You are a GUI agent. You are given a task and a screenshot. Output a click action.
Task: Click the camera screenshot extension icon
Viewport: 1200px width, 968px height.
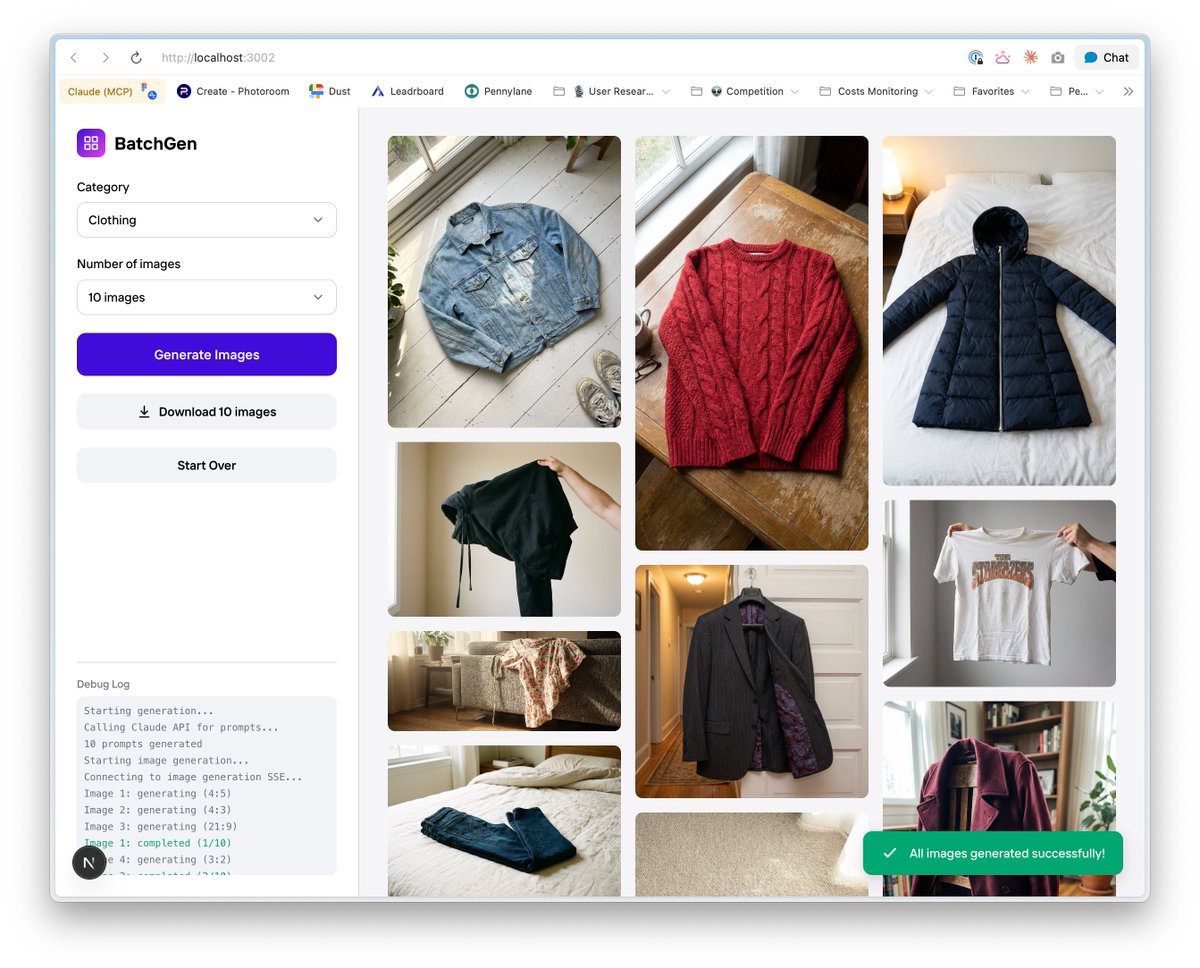click(1058, 58)
